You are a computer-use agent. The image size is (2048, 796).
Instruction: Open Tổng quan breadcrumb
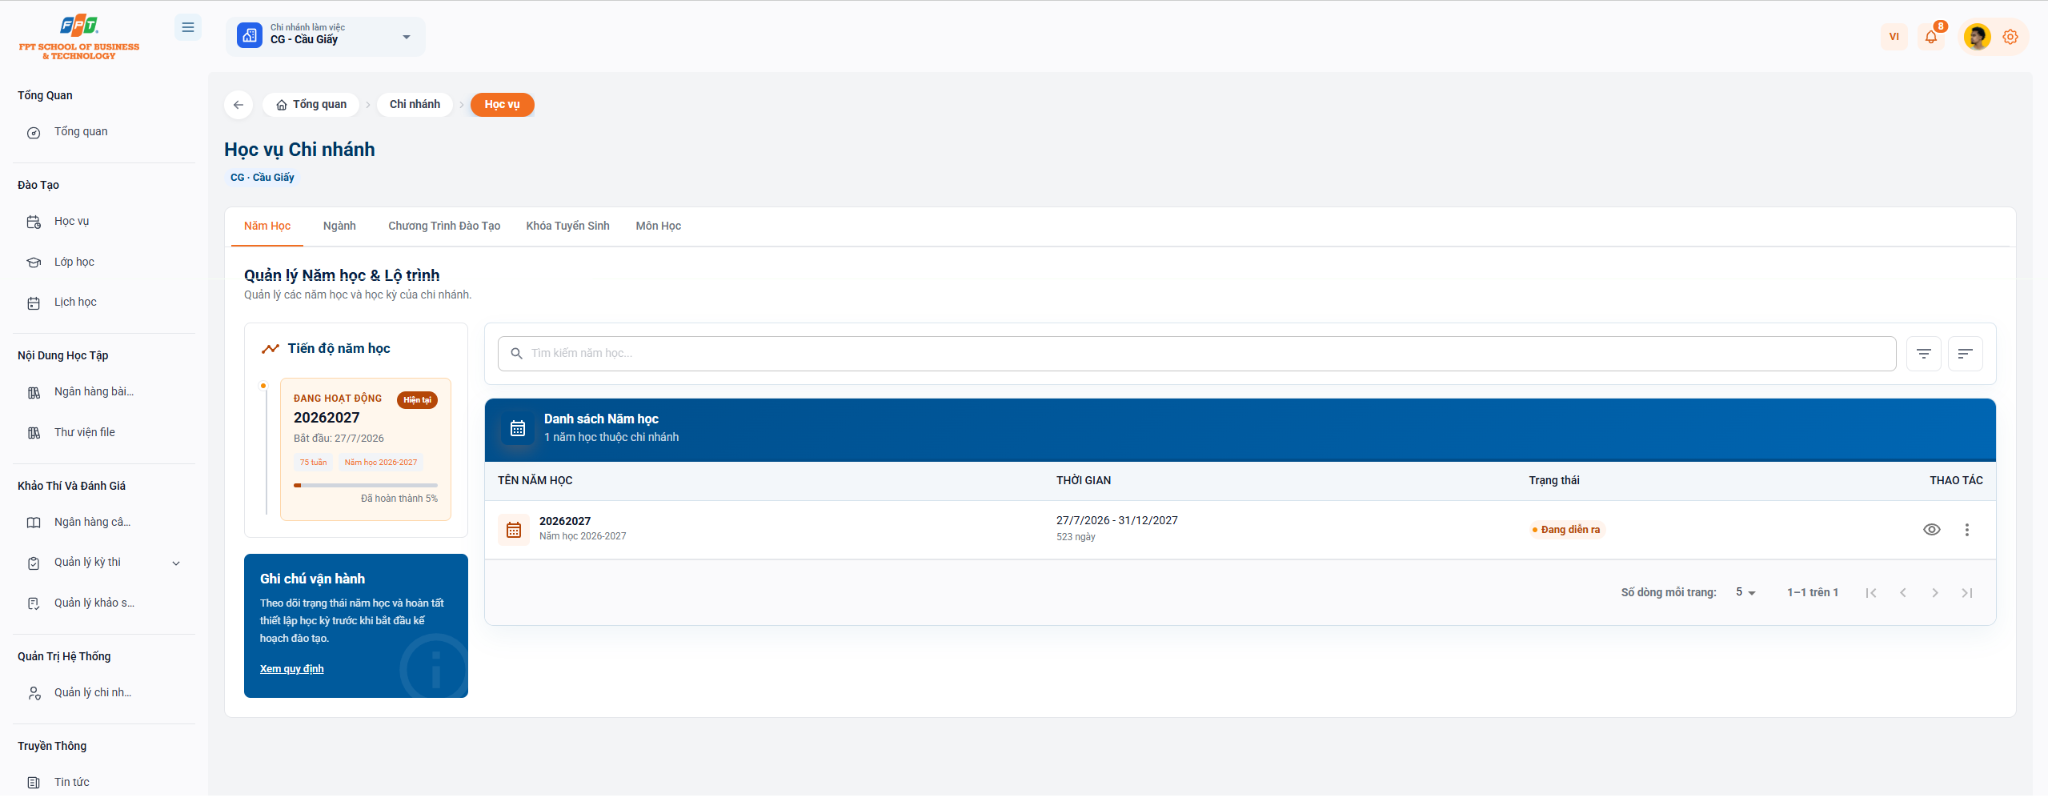click(311, 105)
